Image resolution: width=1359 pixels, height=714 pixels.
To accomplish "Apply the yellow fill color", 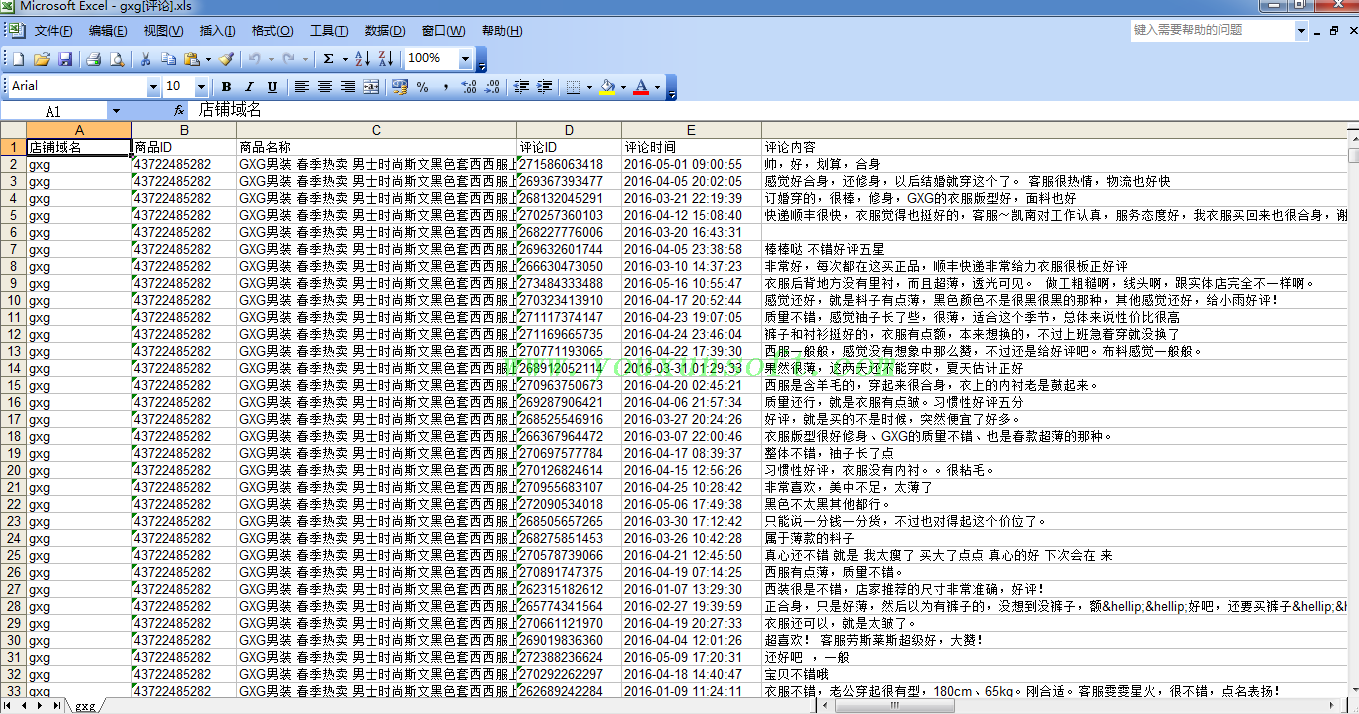I will click(608, 87).
